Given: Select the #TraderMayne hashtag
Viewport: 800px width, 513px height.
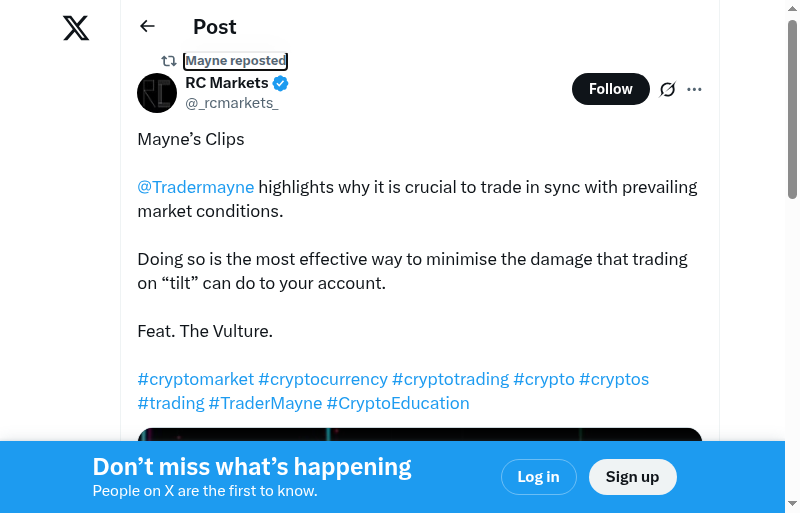Looking at the screenshot, I should tap(265, 403).
